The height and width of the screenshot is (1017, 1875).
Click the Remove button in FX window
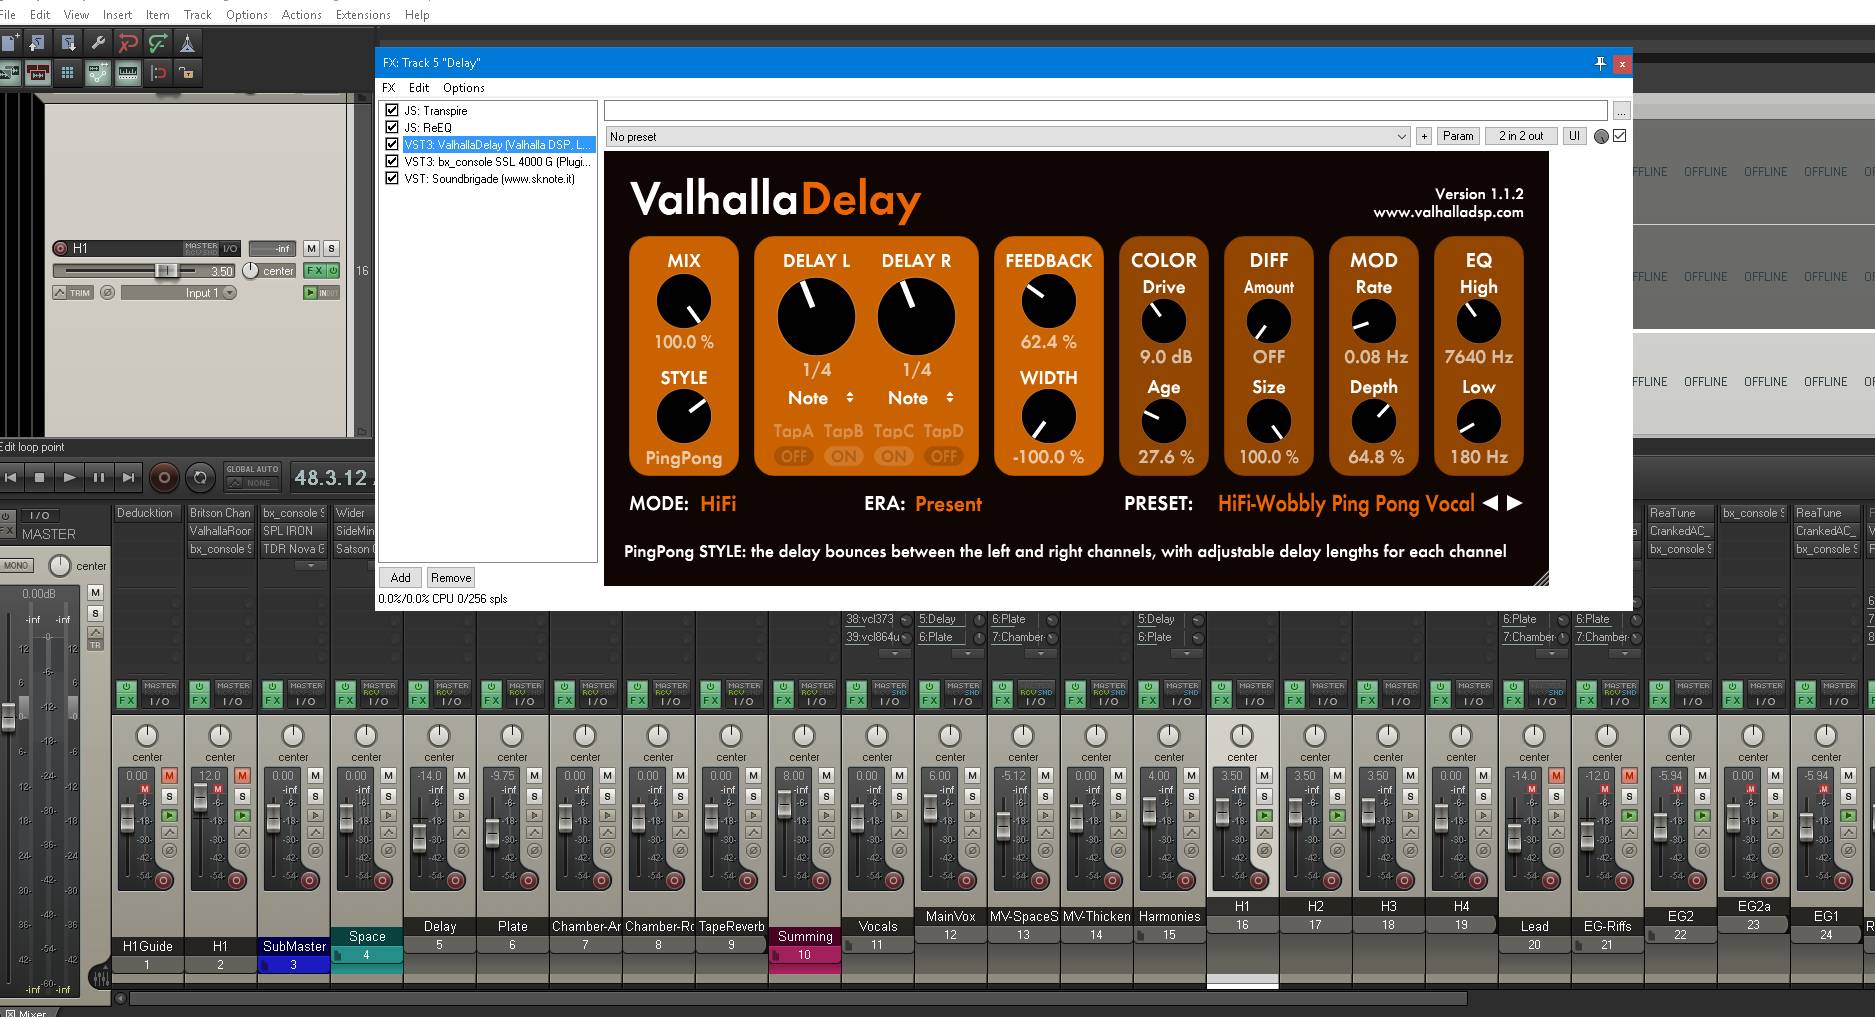(x=451, y=577)
